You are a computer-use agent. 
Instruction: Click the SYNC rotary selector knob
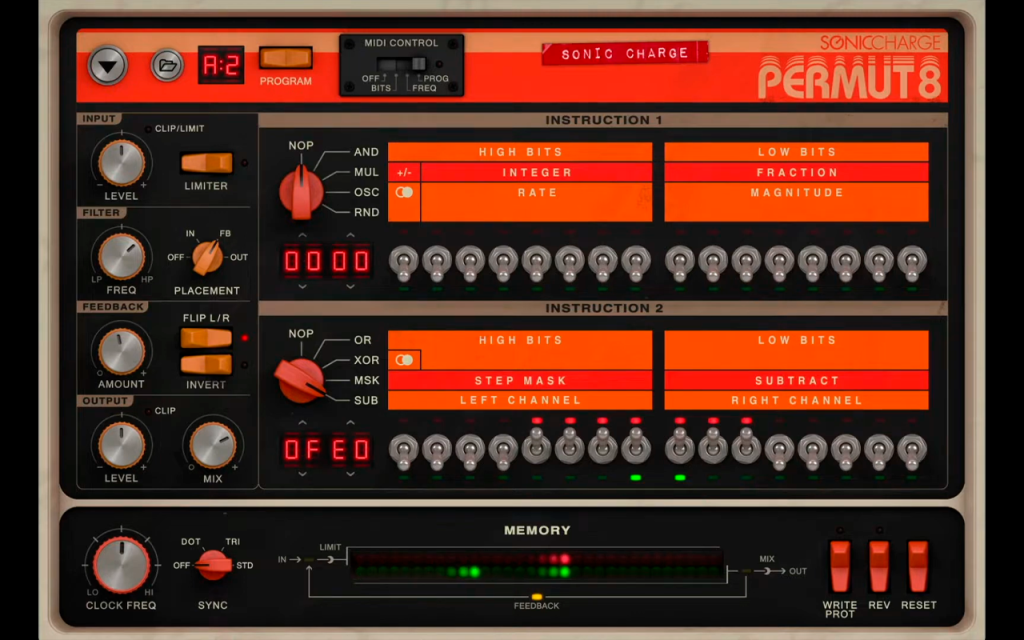[x=214, y=566]
